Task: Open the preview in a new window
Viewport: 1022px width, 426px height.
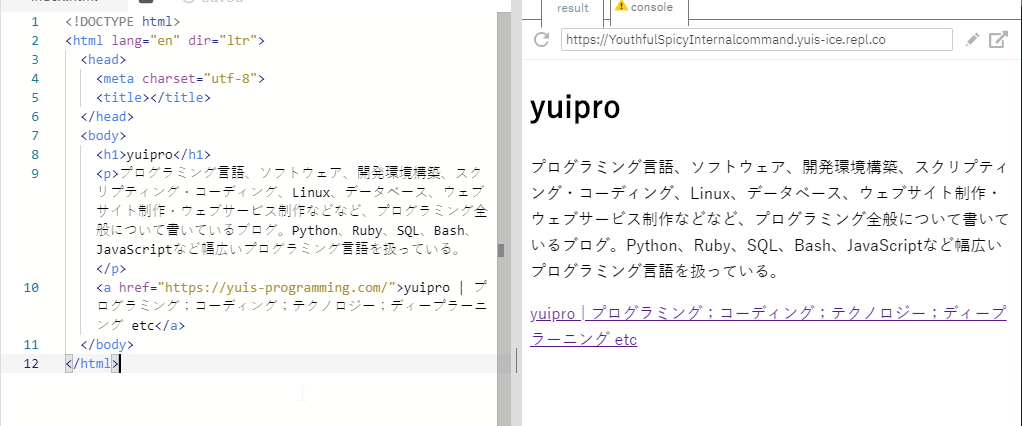Action: click(998, 40)
